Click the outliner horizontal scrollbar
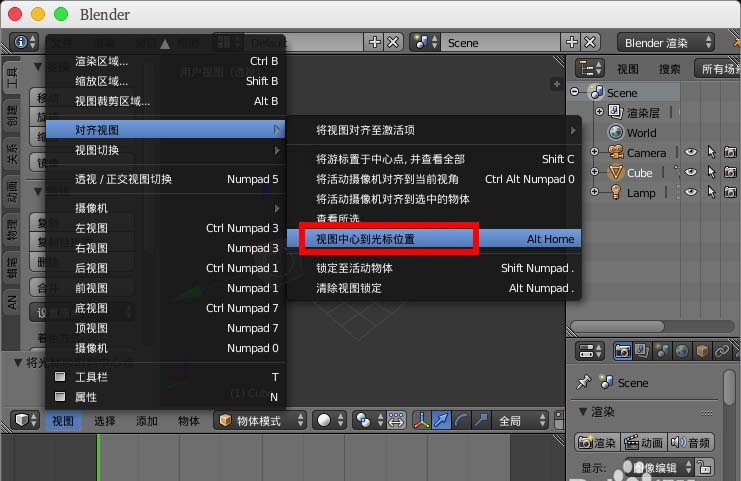The height and width of the screenshot is (481, 741). click(x=617, y=326)
